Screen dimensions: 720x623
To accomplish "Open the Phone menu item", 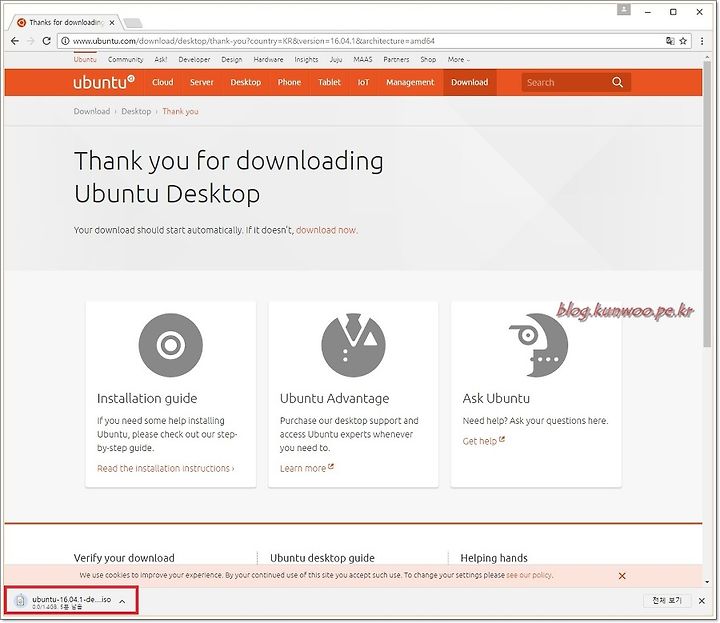I will pos(289,82).
